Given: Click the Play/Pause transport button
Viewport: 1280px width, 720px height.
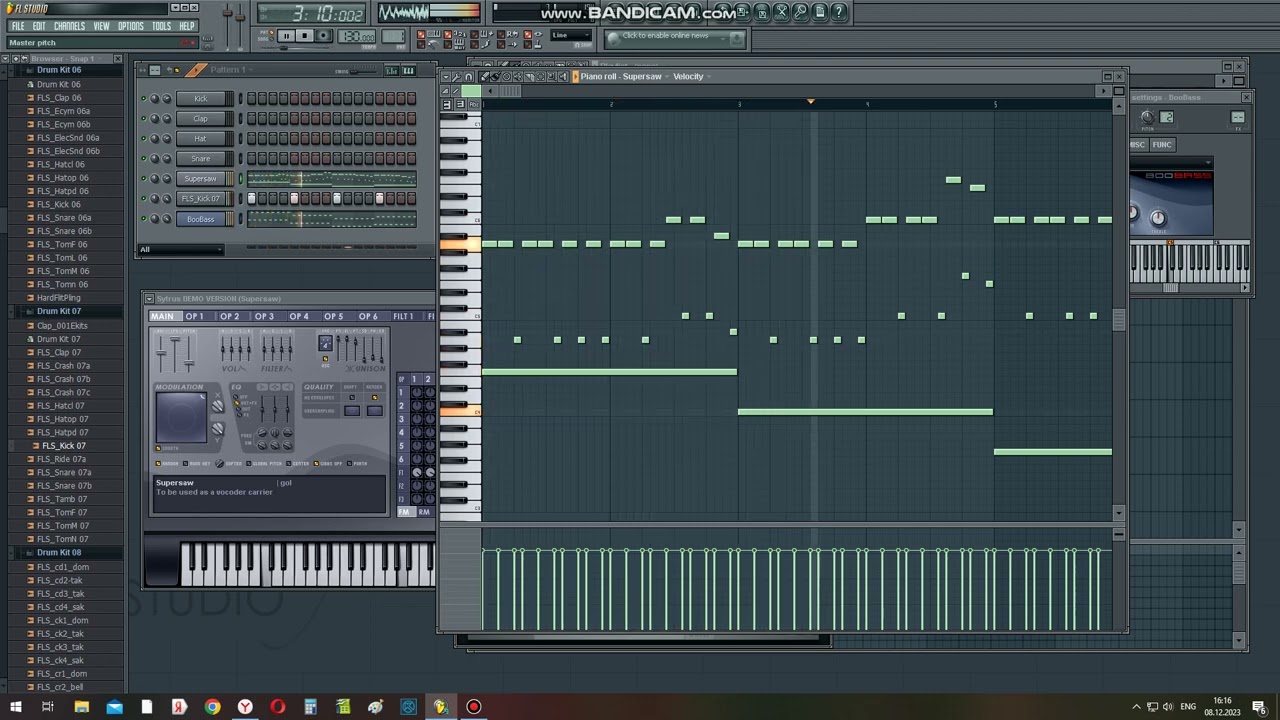Looking at the screenshot, I should pos(286,36).
